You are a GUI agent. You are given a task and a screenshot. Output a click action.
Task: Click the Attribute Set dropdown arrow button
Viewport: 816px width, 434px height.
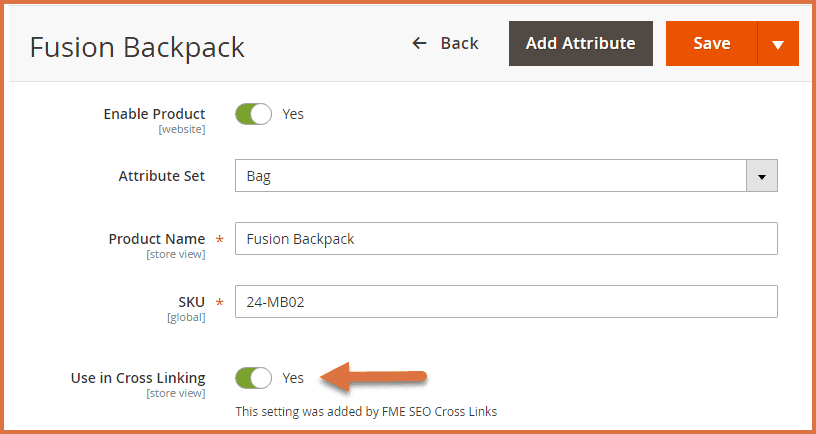click(762, 176)
